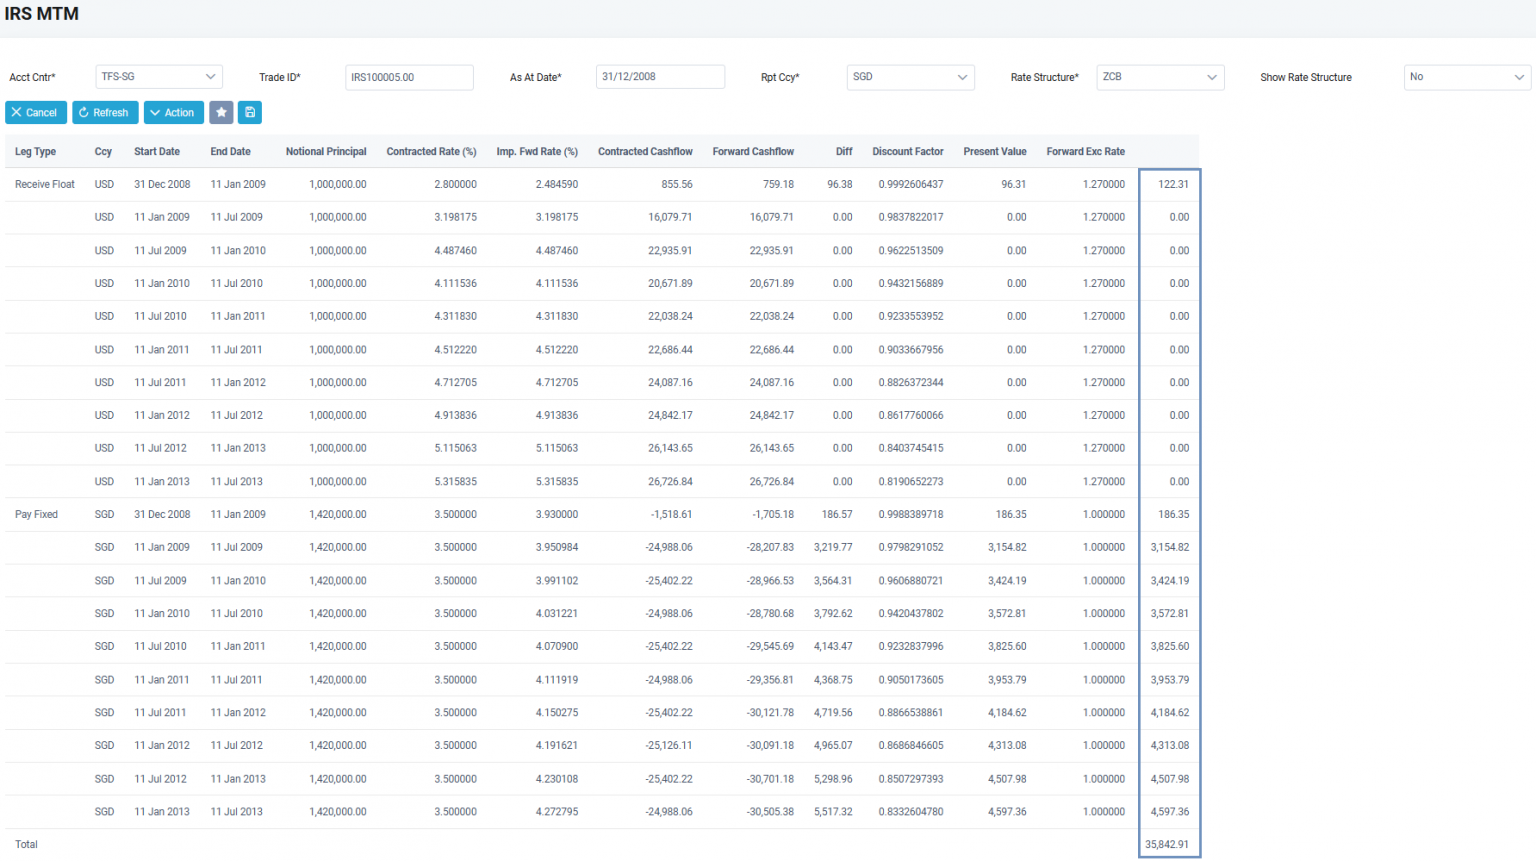Click the Contracted Rate column header

431,151
